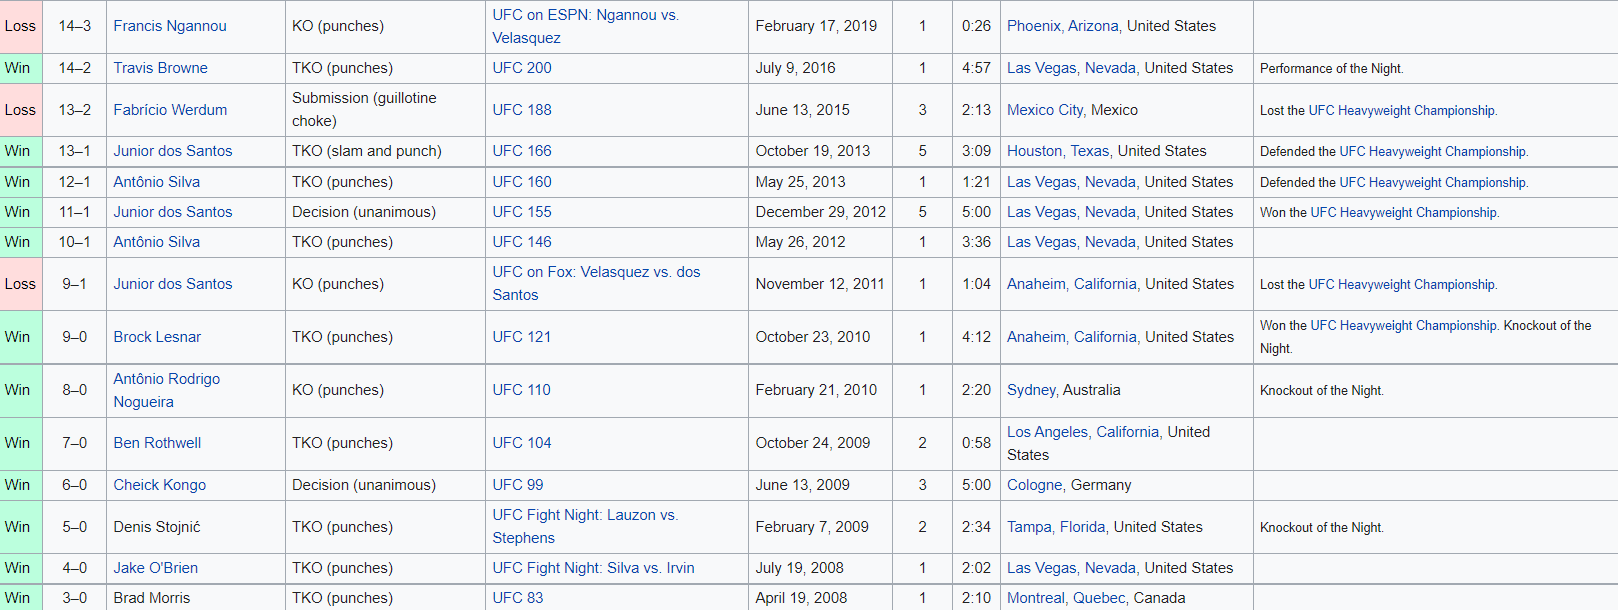This screenshot has height=610, width=1618.
Task: Open the Jake O'Brien link
Action: tap(155, 568)
